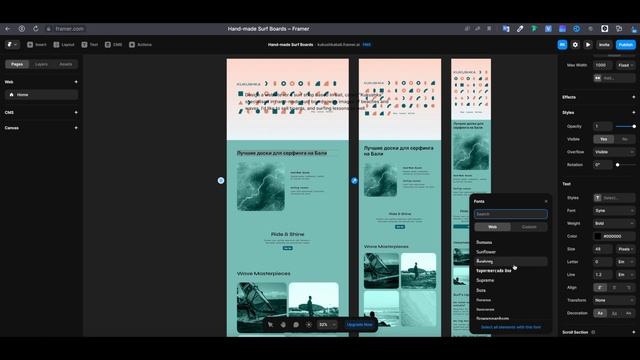This screenshot has height=360, width=640.
Task: Add an effect with Effects plus icon
Action: 633,97
